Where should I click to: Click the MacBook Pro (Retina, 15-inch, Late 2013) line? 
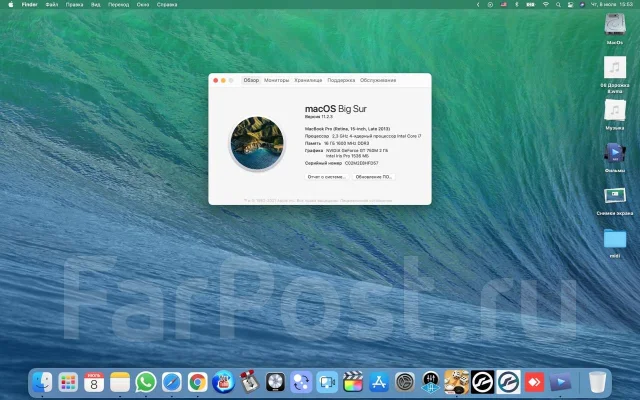347,129
